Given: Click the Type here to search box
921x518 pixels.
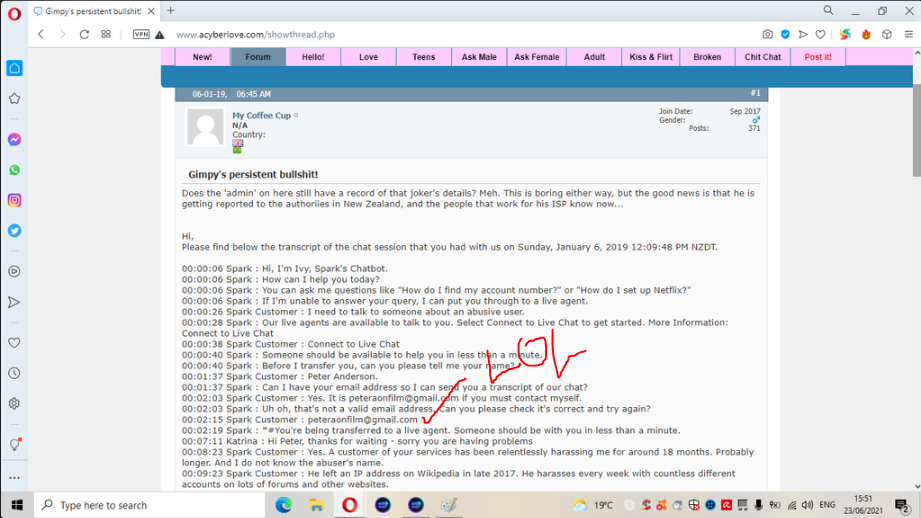Looking at the screenshot, I should point(150,505).
